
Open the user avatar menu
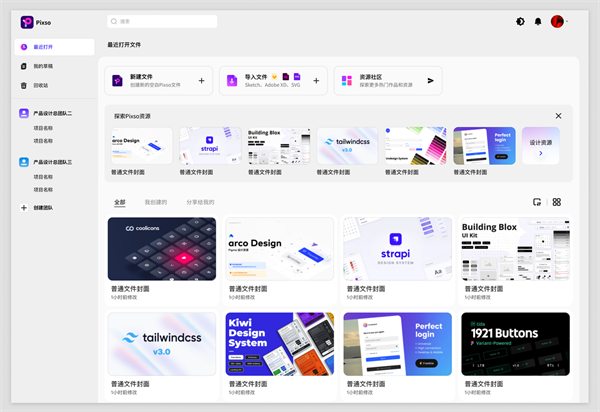click(x=557, y=21)
